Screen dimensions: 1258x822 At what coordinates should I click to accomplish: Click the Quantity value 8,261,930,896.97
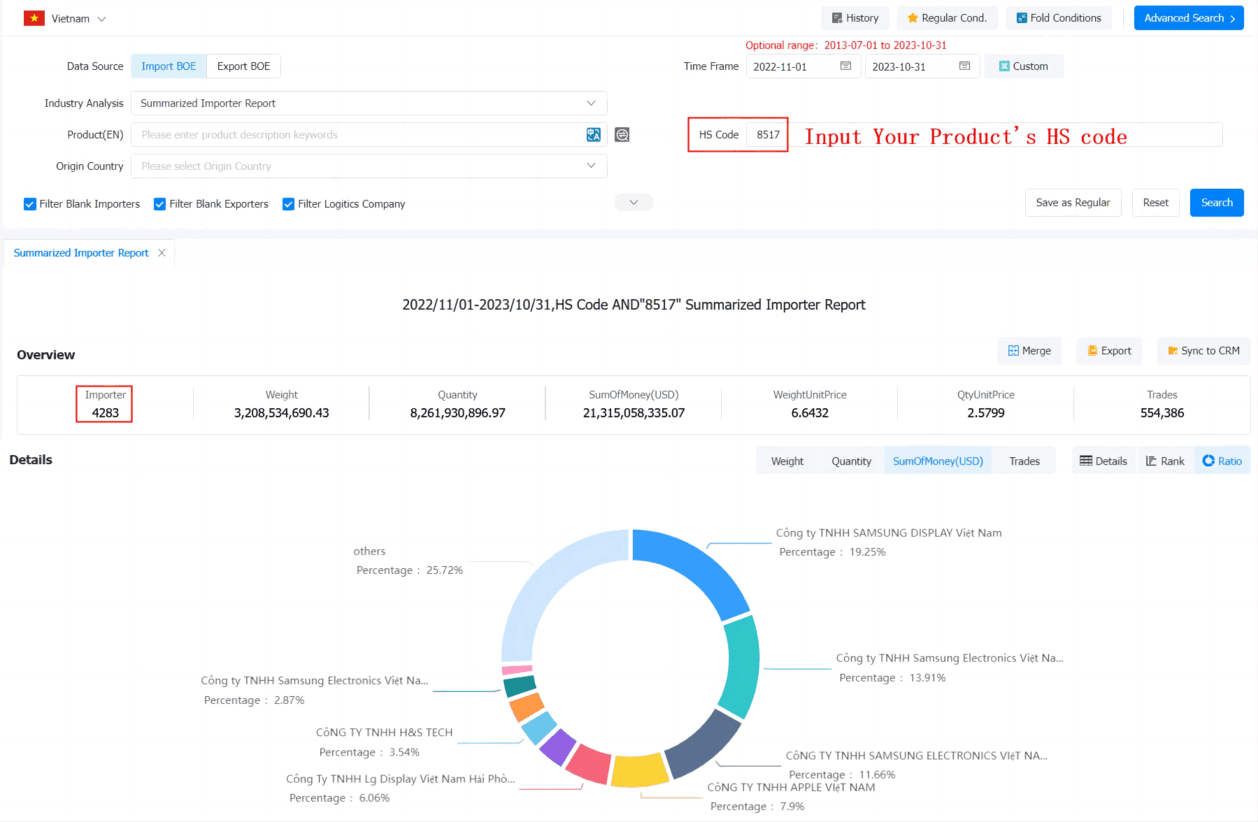tap(457, 413)
